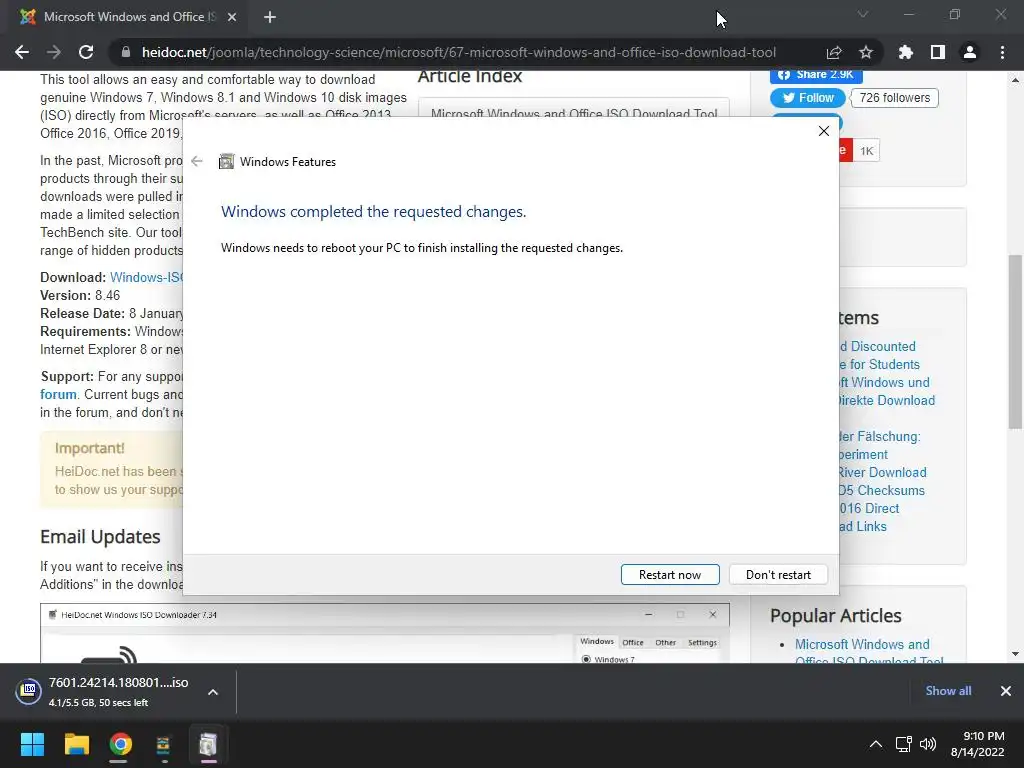The image size is (1024, 768).
Task: Reload the heidoc.net page
Action: [86, 52]
